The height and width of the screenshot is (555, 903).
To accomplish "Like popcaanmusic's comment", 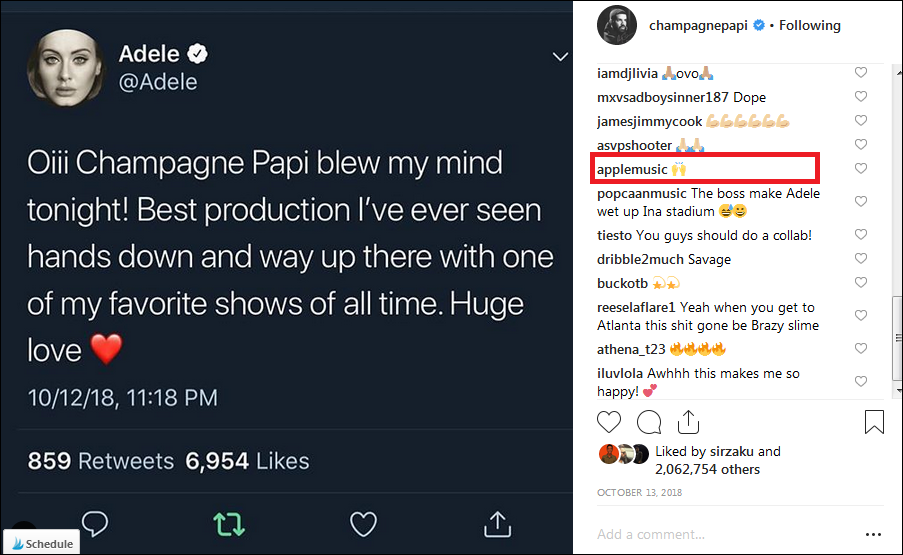I will [860, 202].
